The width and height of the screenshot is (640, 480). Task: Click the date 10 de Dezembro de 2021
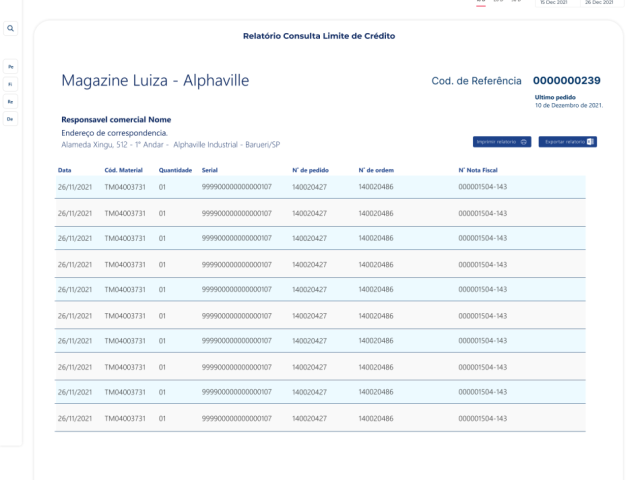[569, 105]
